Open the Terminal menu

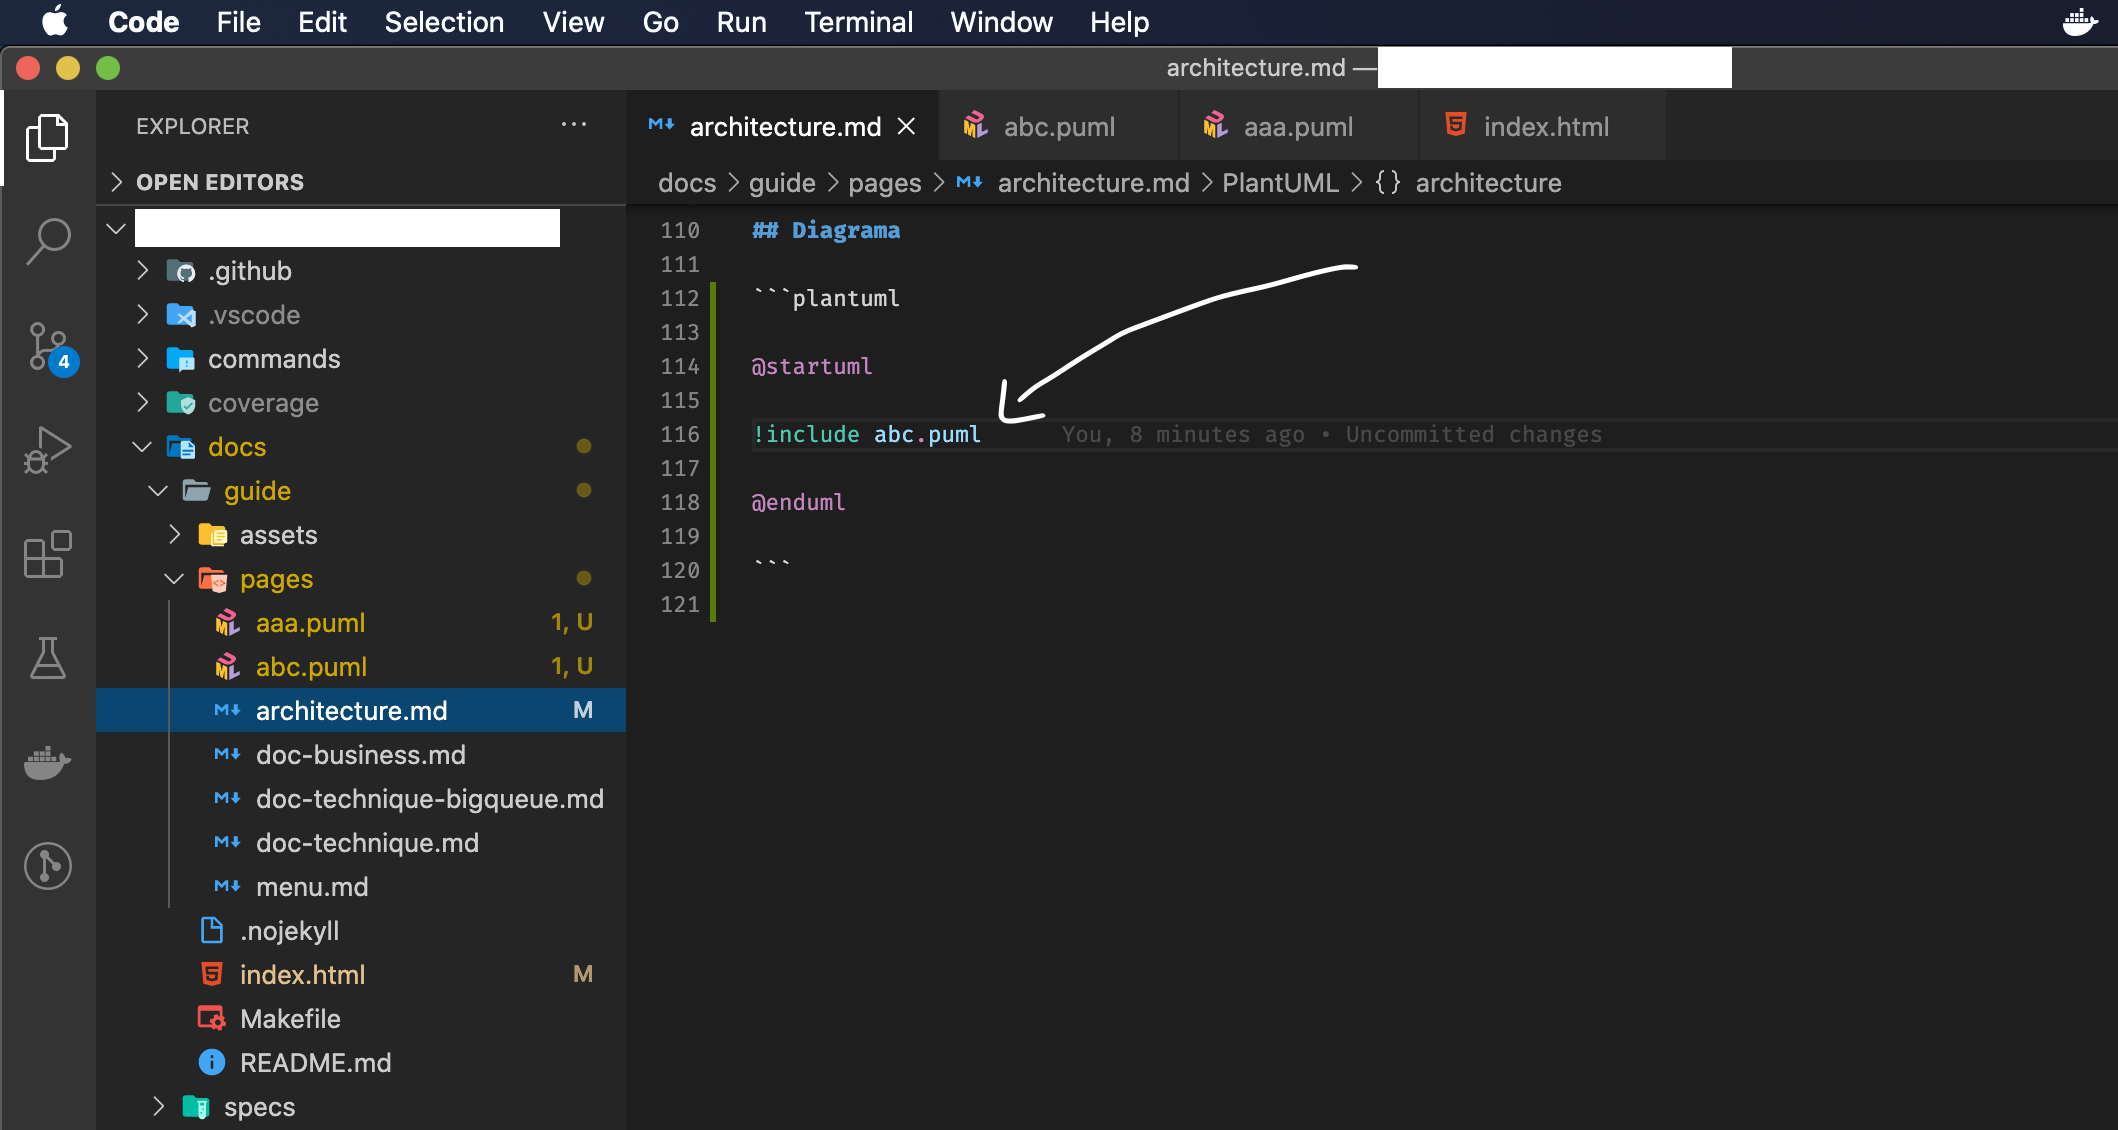coord(858,22)
